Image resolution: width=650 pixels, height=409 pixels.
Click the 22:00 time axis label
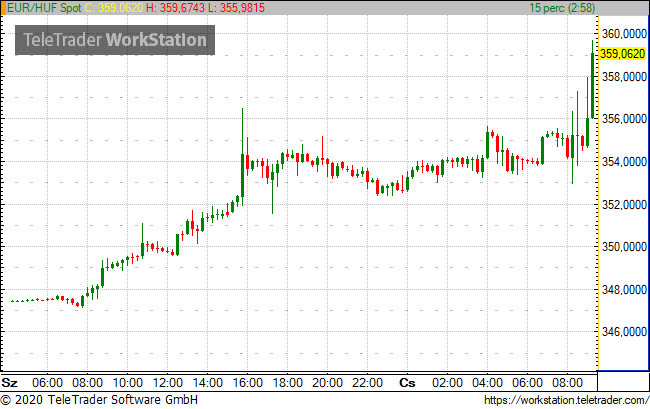[367, 382]
